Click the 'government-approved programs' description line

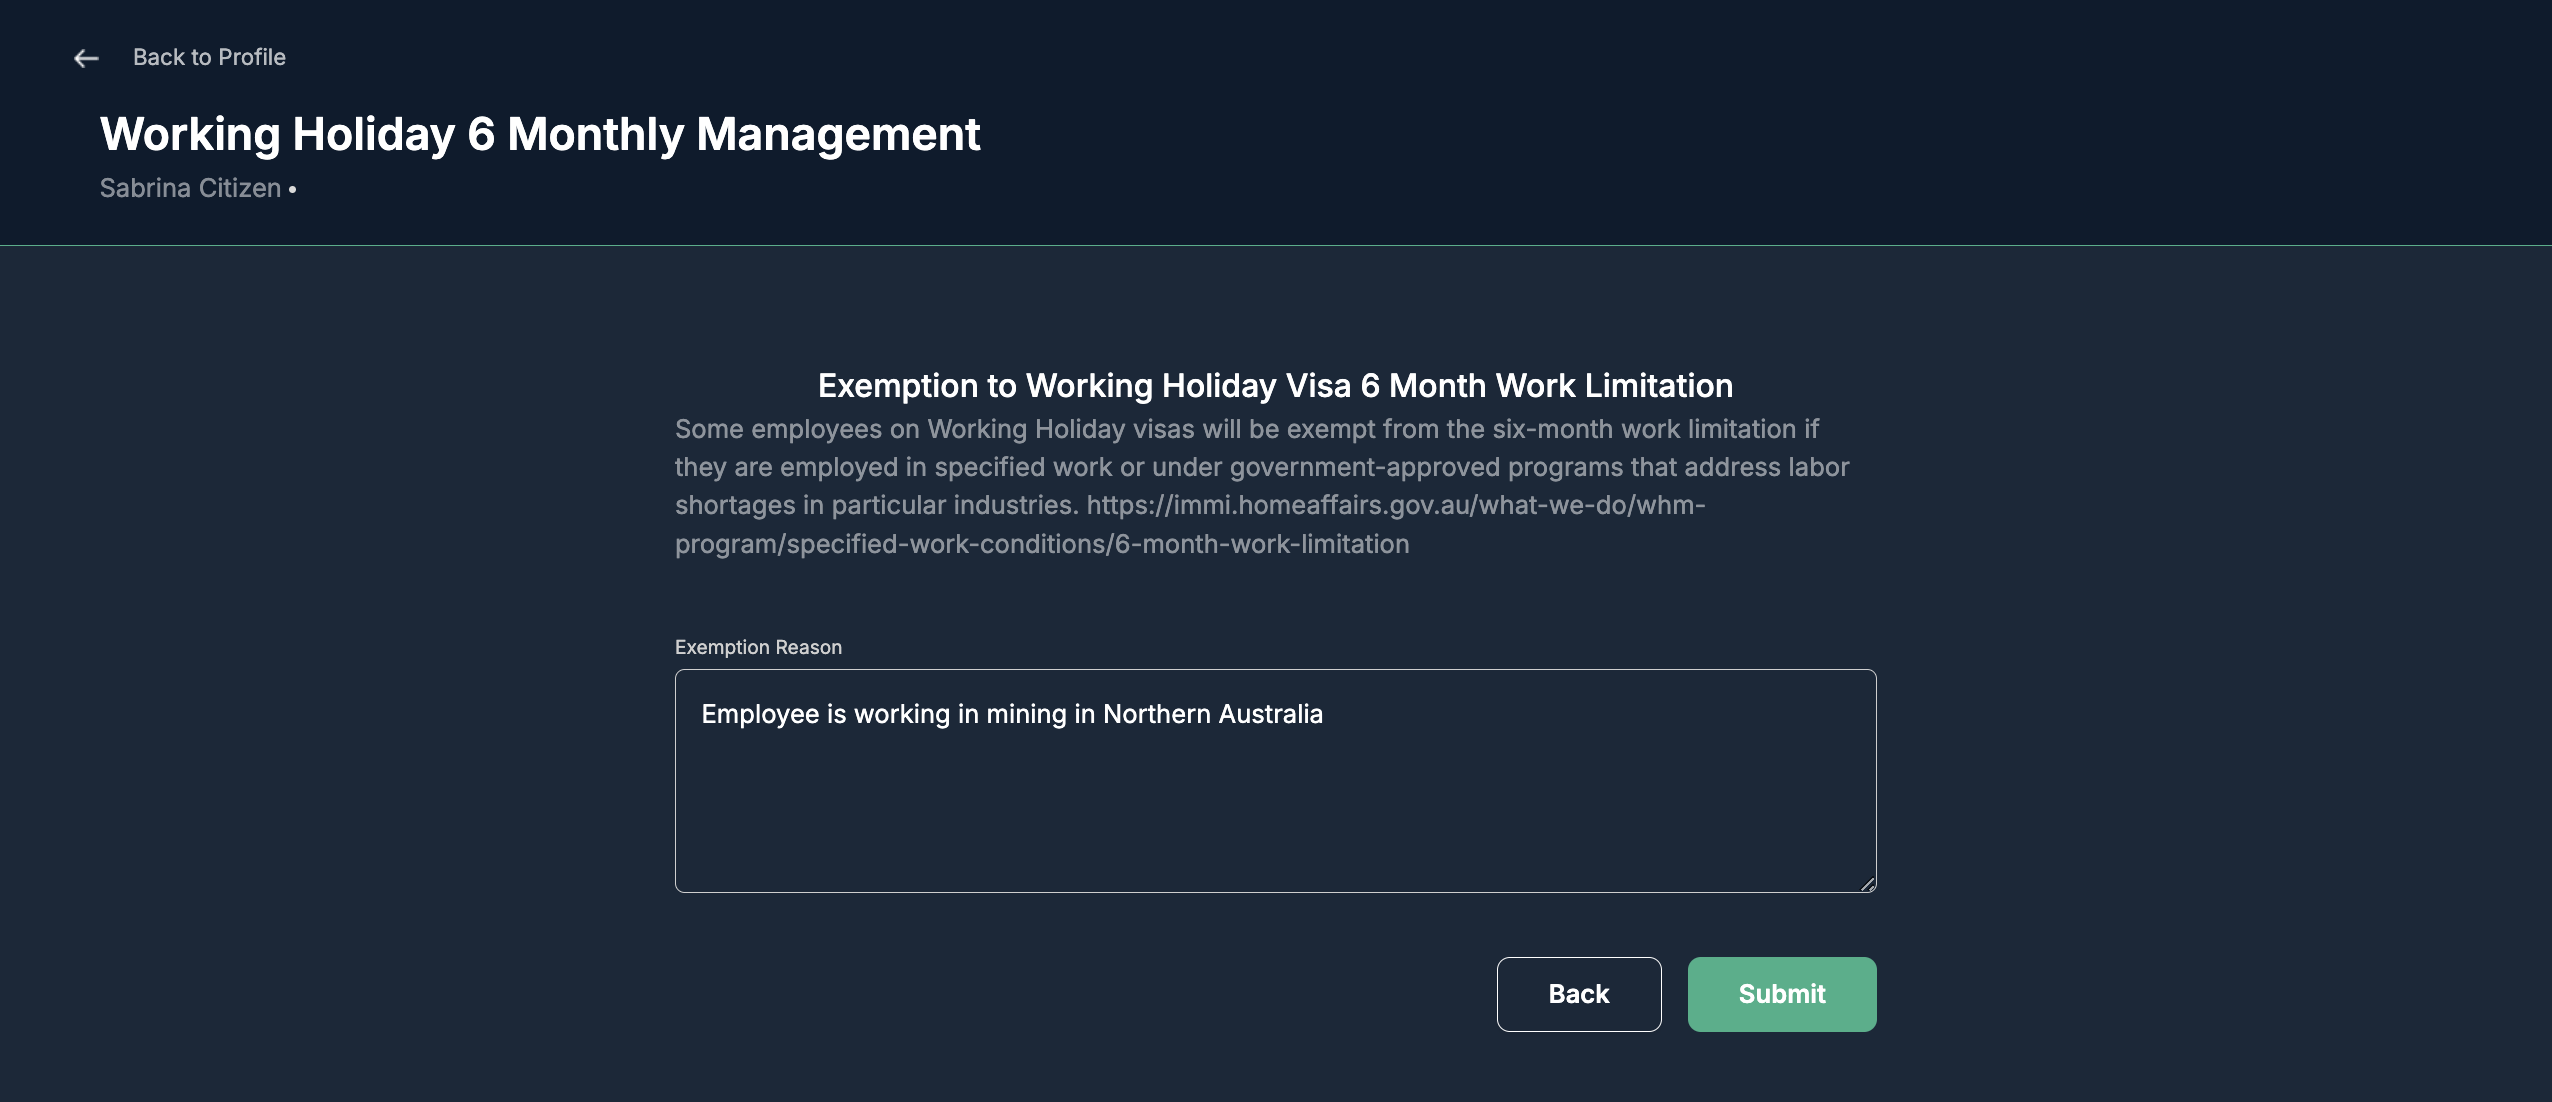point(1262,467)
